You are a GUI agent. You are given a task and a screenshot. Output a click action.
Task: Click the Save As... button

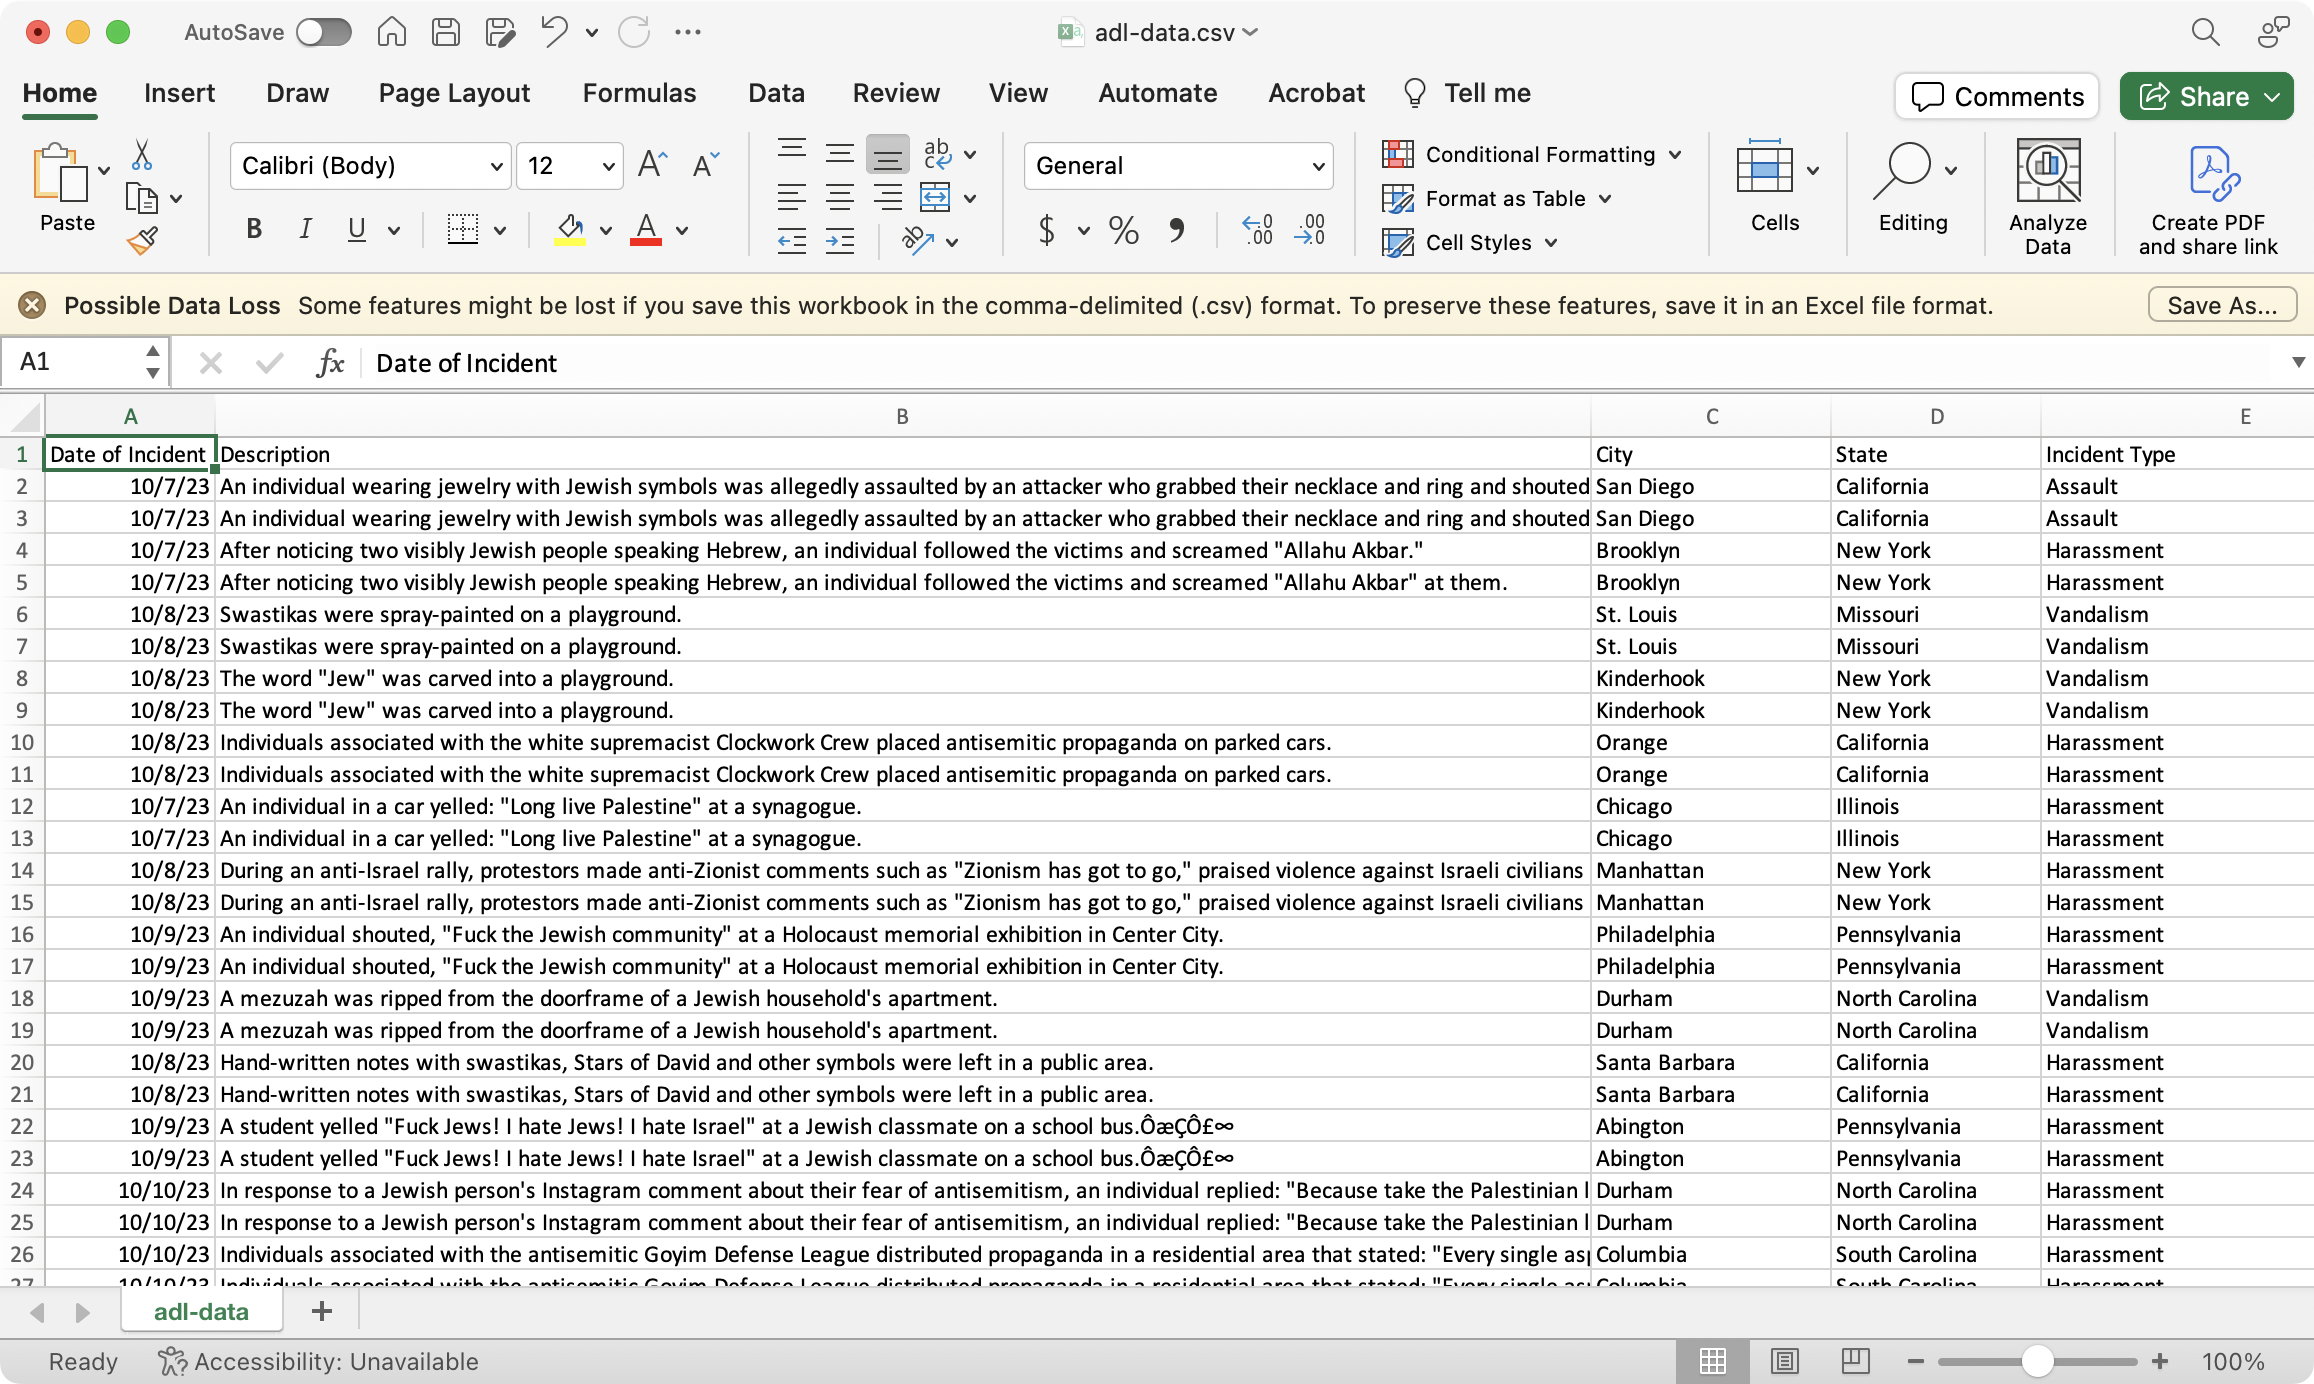[2221, 305]
